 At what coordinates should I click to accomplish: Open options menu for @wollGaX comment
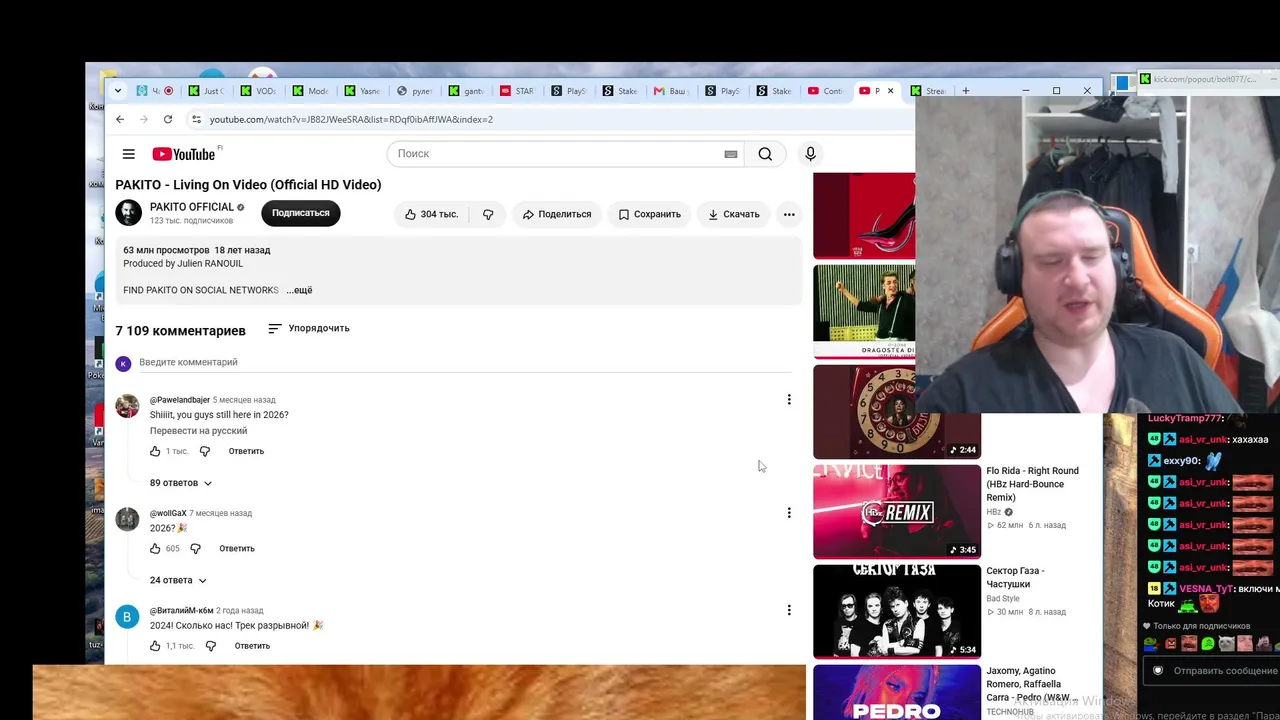[x=789, y=513]
